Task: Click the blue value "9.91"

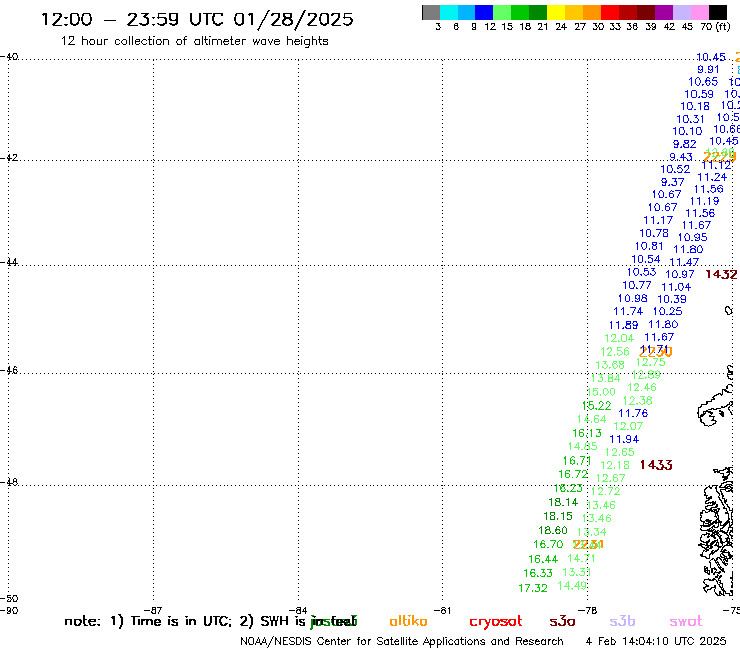Action: pos(708,70)
